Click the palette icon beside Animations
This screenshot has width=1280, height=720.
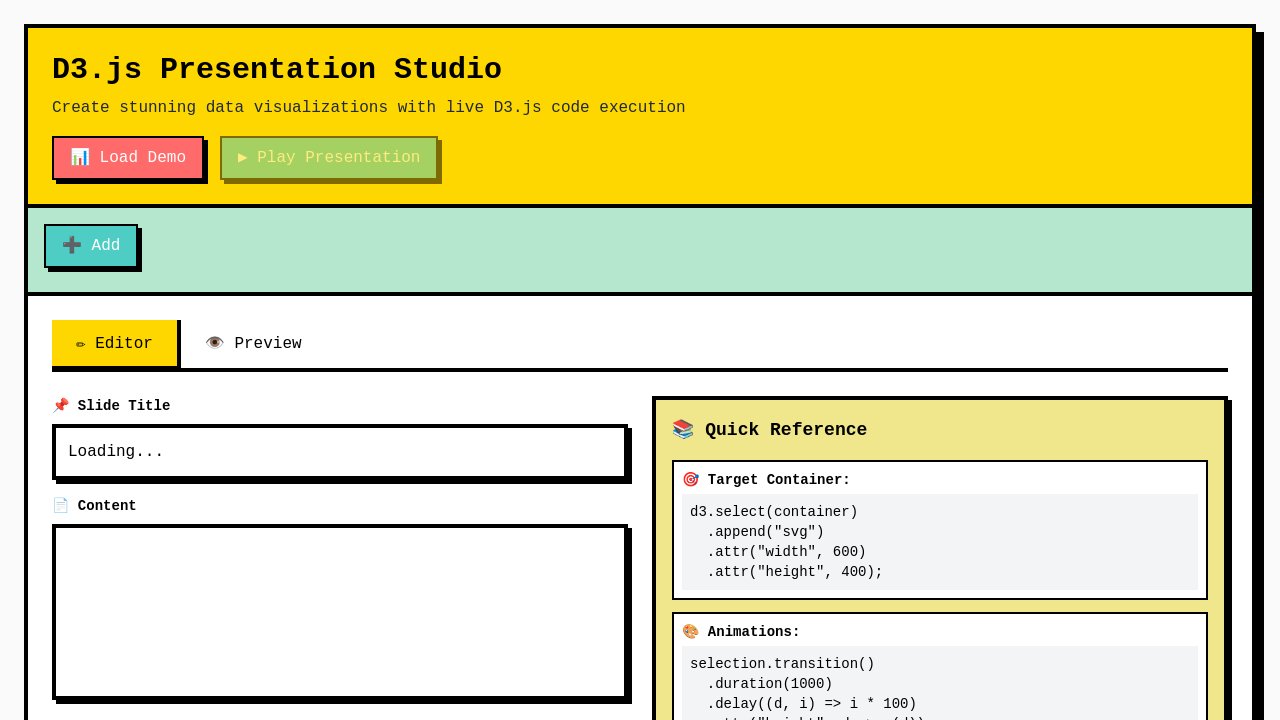pos(691,632)
